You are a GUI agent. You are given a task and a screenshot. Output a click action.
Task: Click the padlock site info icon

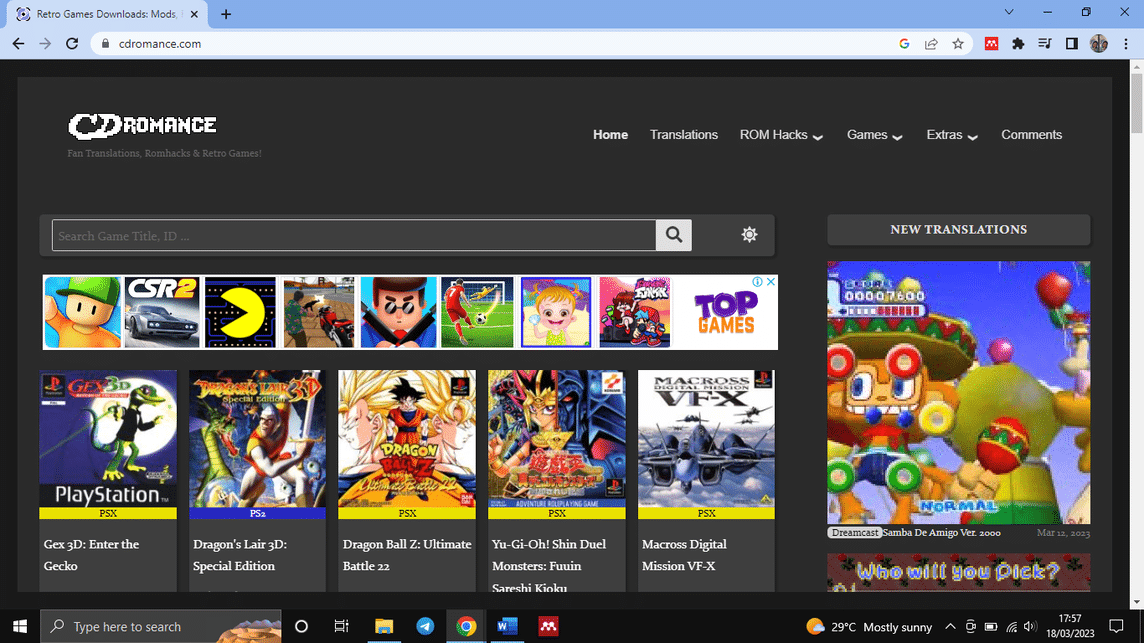(105, 44)
